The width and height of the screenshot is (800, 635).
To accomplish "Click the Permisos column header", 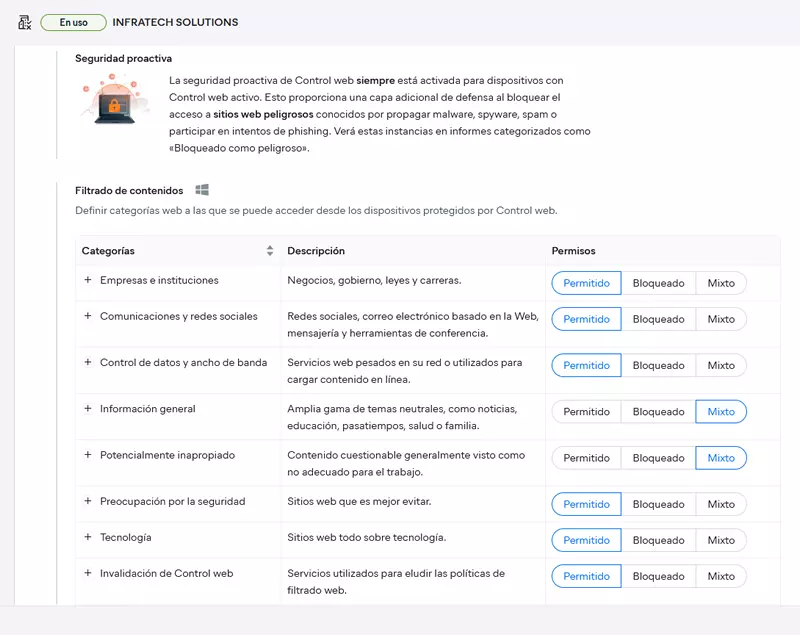I will tap(573, 251).
